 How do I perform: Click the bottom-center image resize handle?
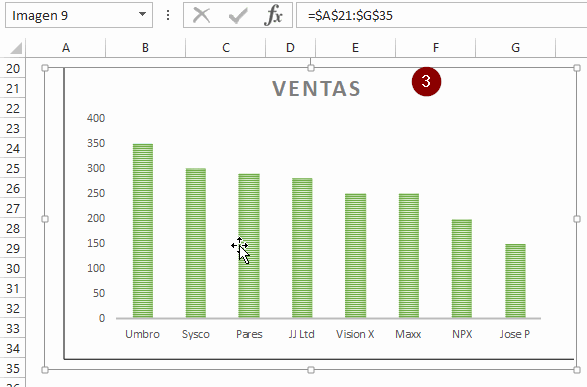click(311, 370)
